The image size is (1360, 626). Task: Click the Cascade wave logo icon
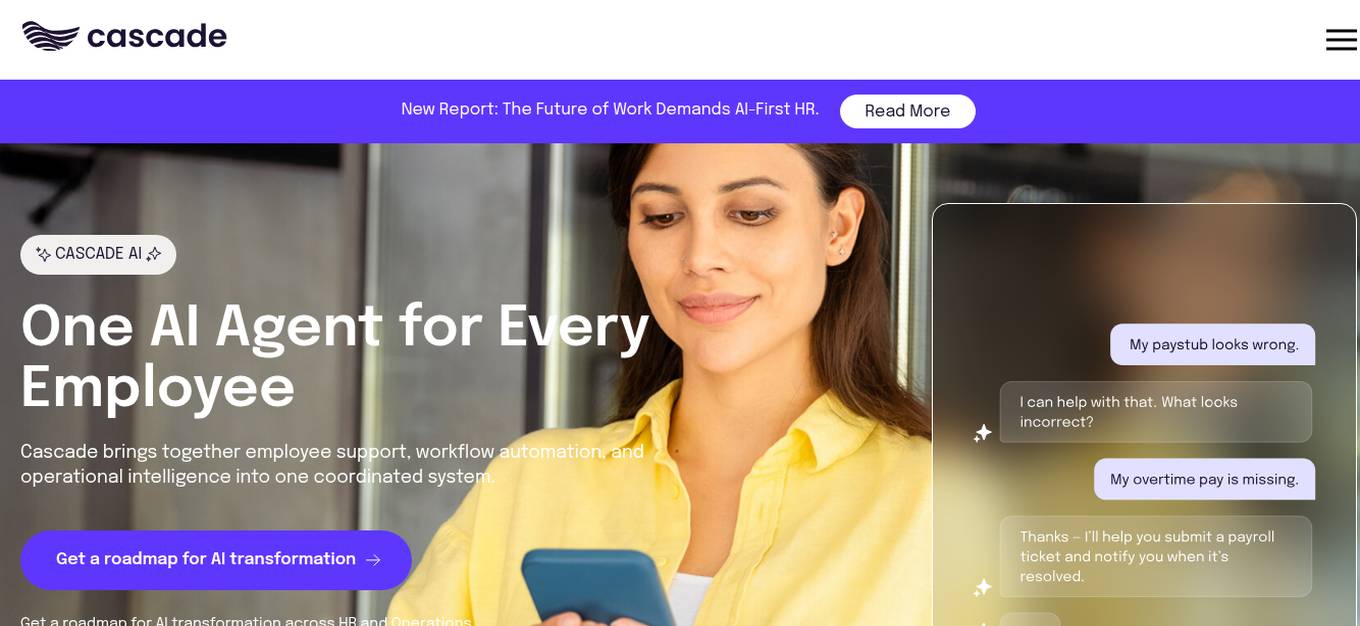(50, 36)
